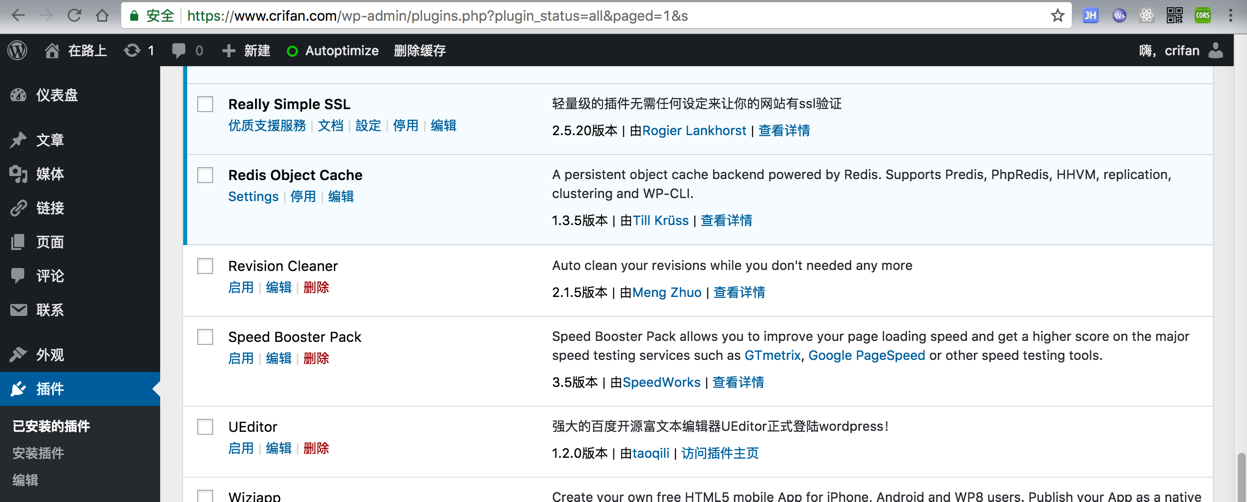
Task: Click 编辑 for Speed Booster Pack
Action: click(x=278, y=359)
